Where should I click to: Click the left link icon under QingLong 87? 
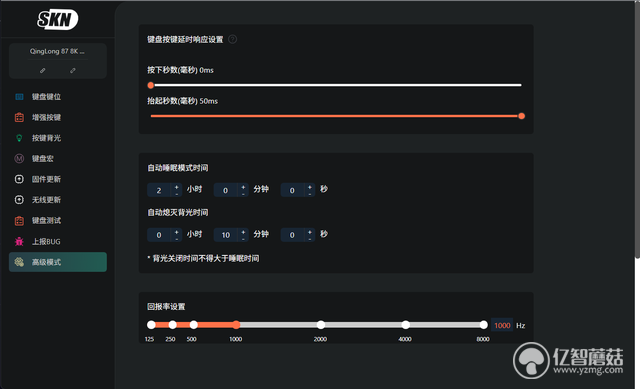pos(42,71)
